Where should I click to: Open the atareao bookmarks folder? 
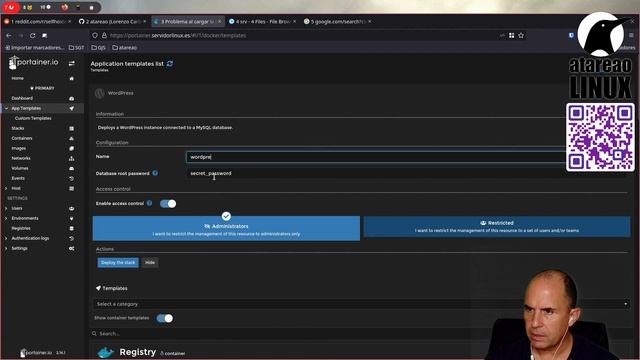click(x=125, y=48)
